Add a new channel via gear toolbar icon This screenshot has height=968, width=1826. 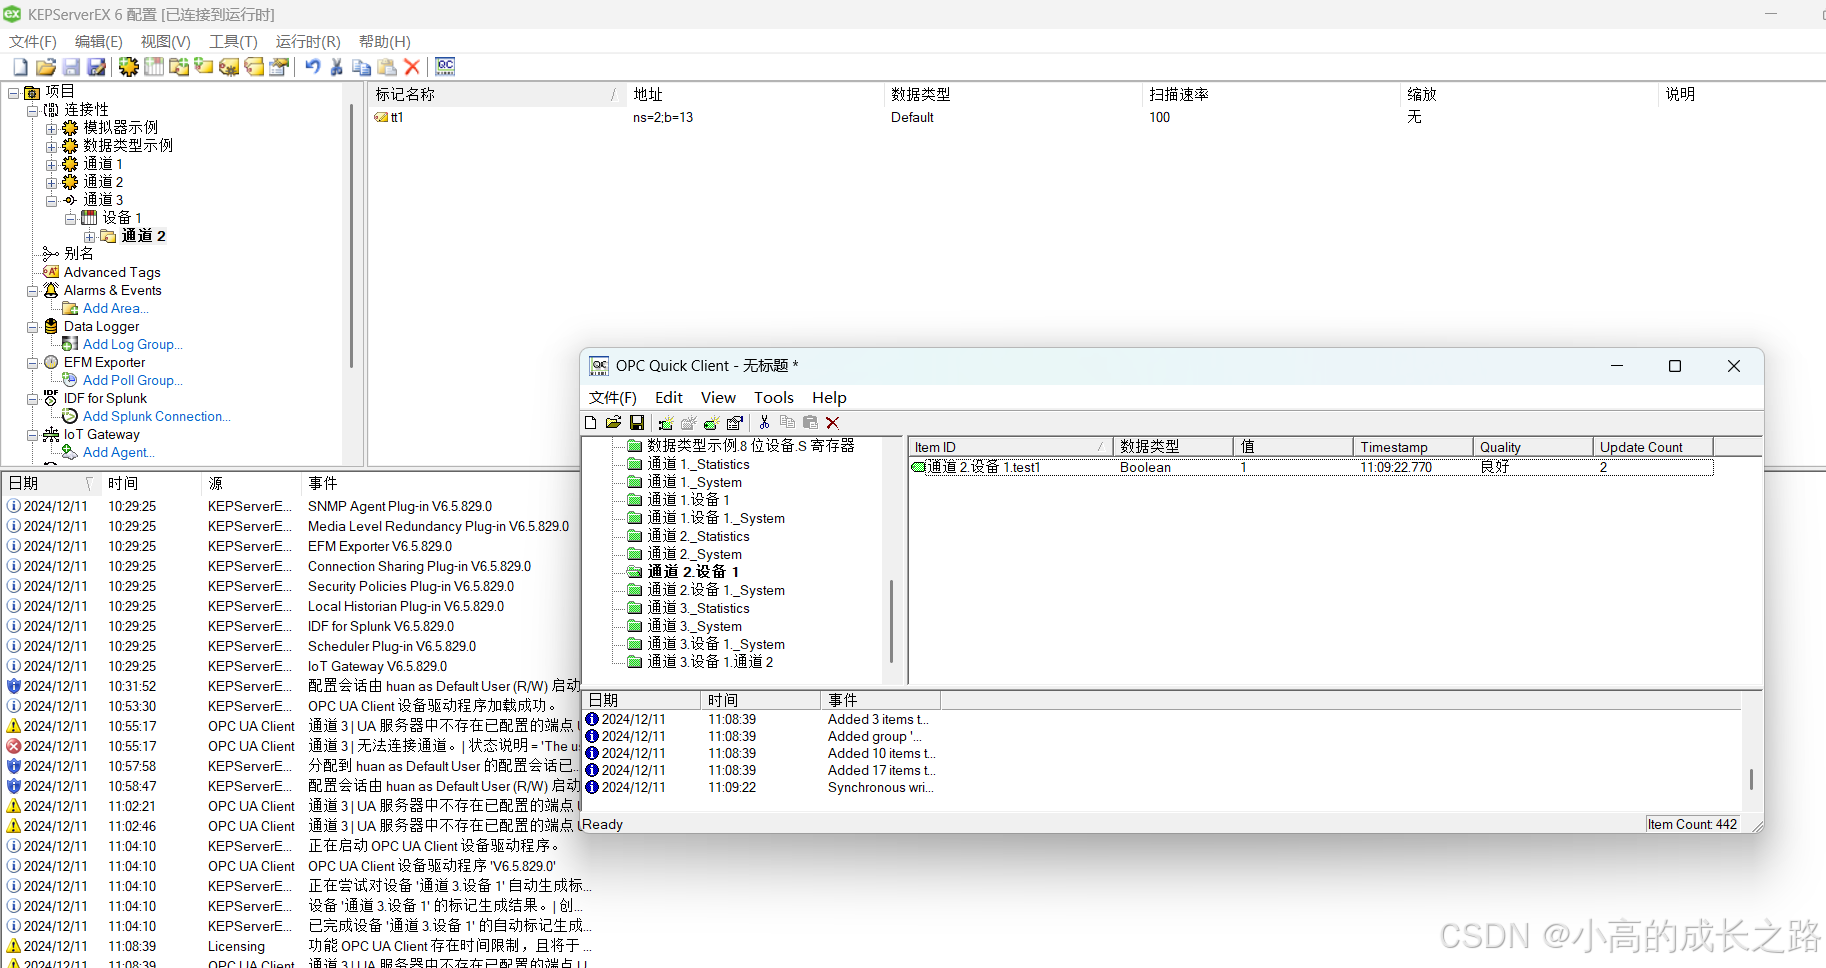coord(129,67)
